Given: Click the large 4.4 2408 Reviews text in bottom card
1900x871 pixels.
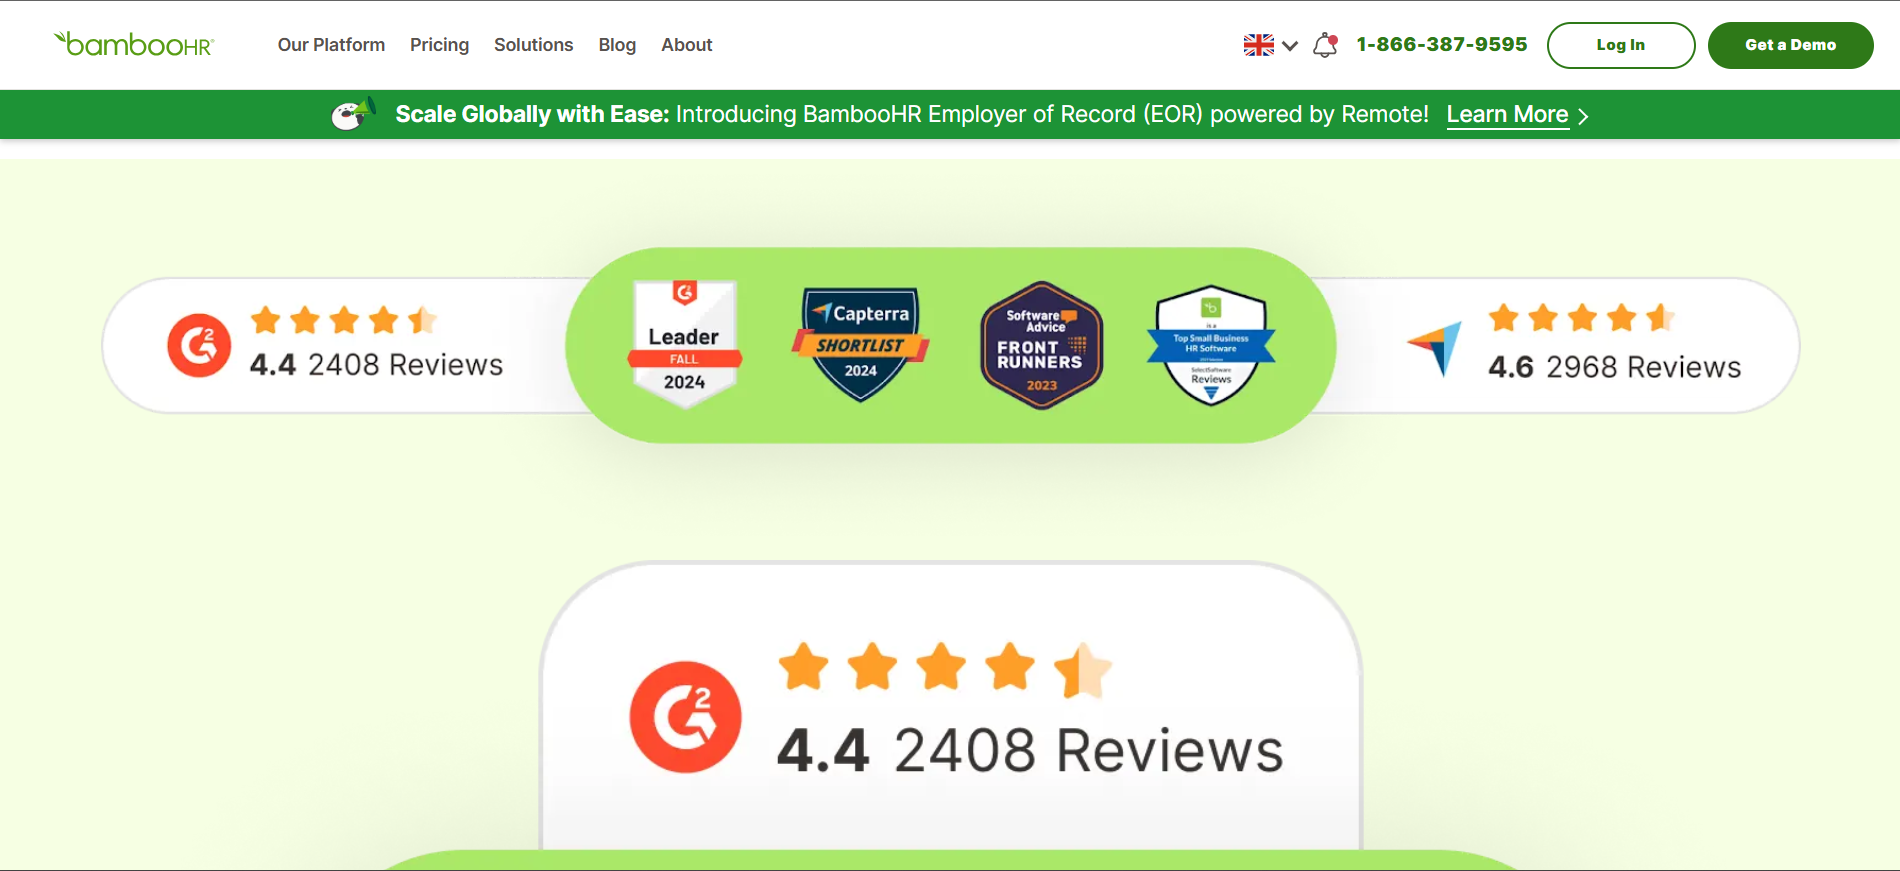Looking at the screenshot, I should pyautogui.click(x=1030, y=750).
